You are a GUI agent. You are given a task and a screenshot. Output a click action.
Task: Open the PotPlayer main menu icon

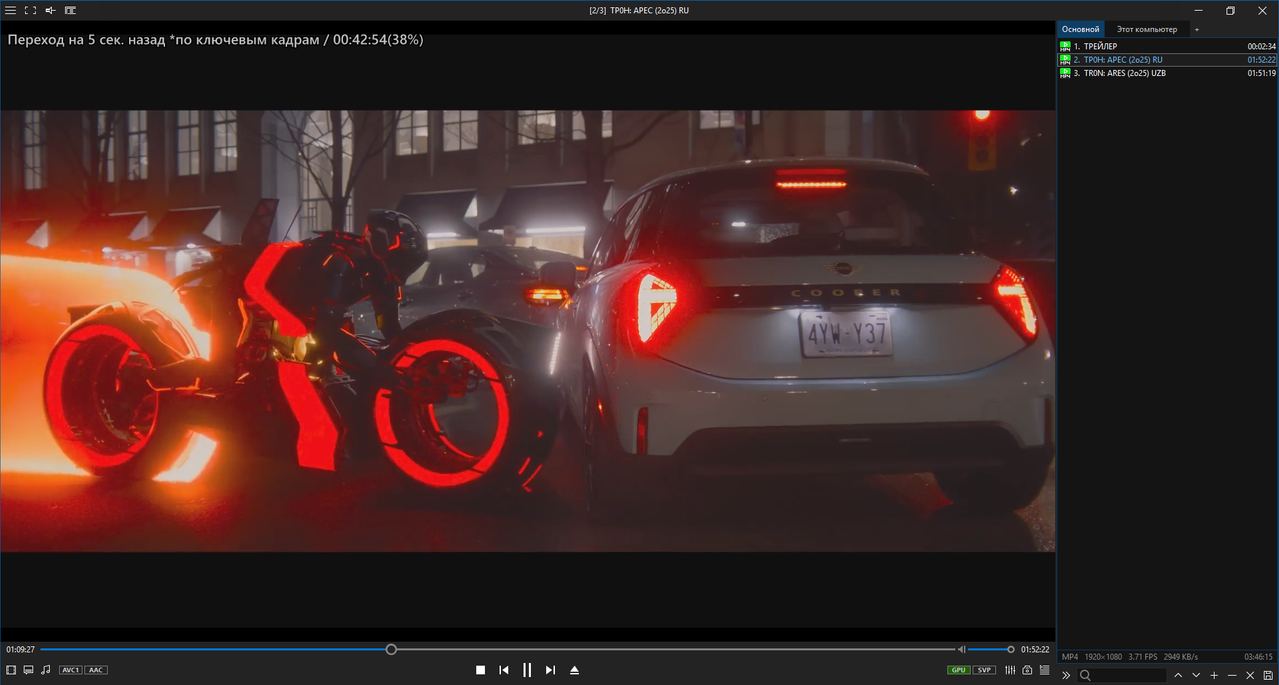(10, 10)
